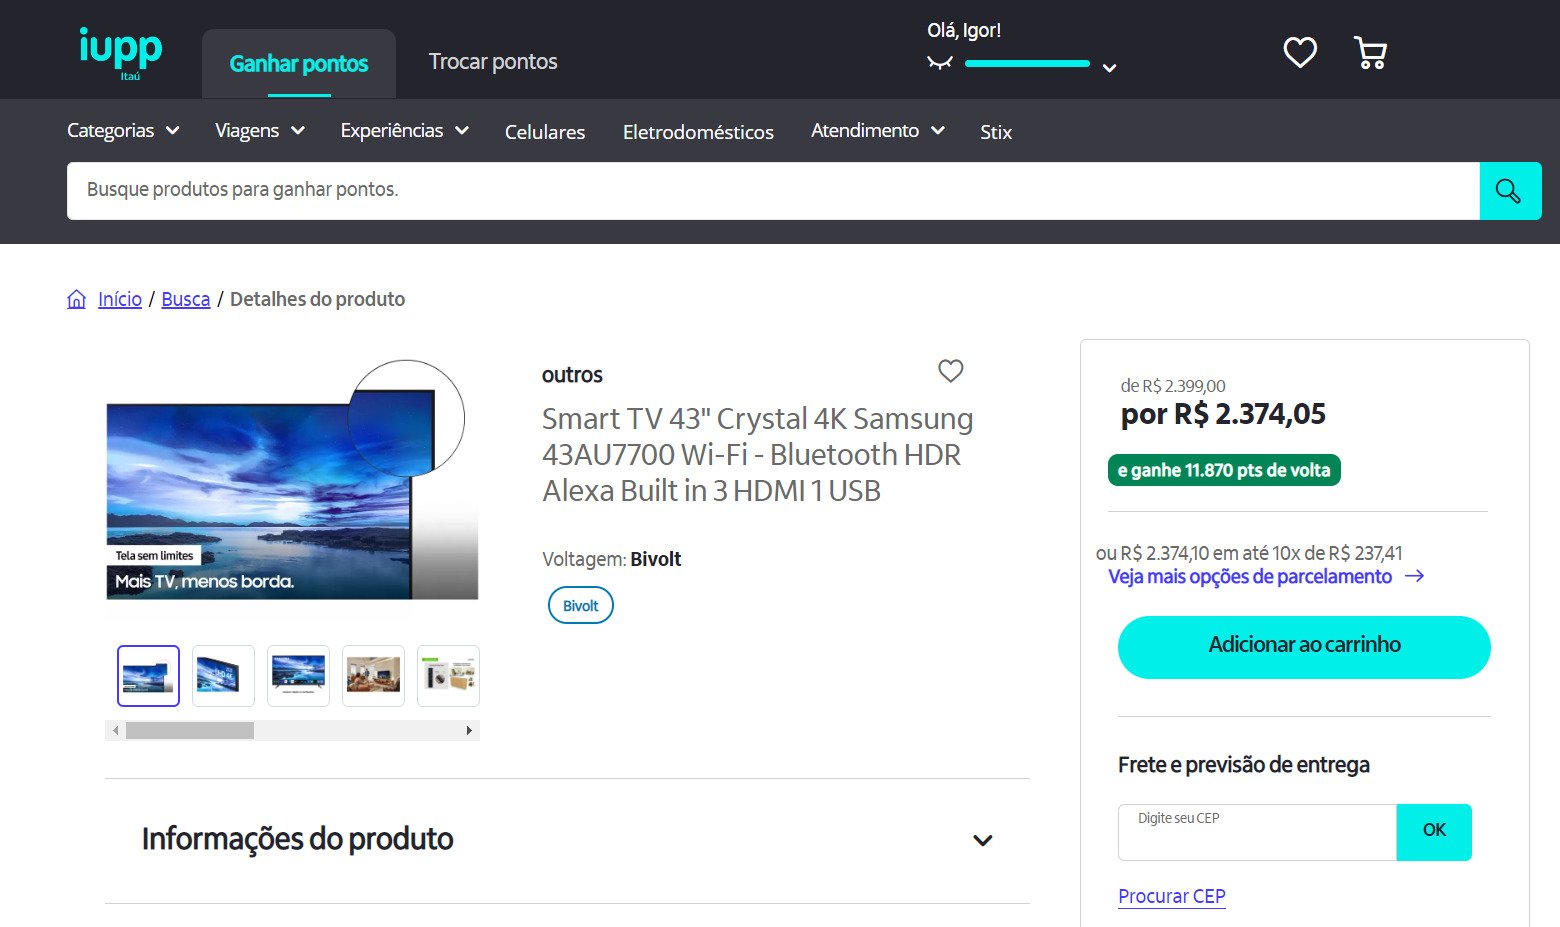Viewport: 1560px width, 927px height.
Task: Click arrow next to parcelamento options
Action: coord(1415,576)
